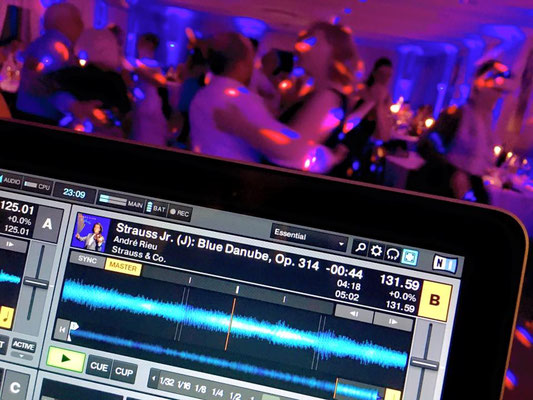Click deck B +0.0% tempo value

[x=402, y=296]
